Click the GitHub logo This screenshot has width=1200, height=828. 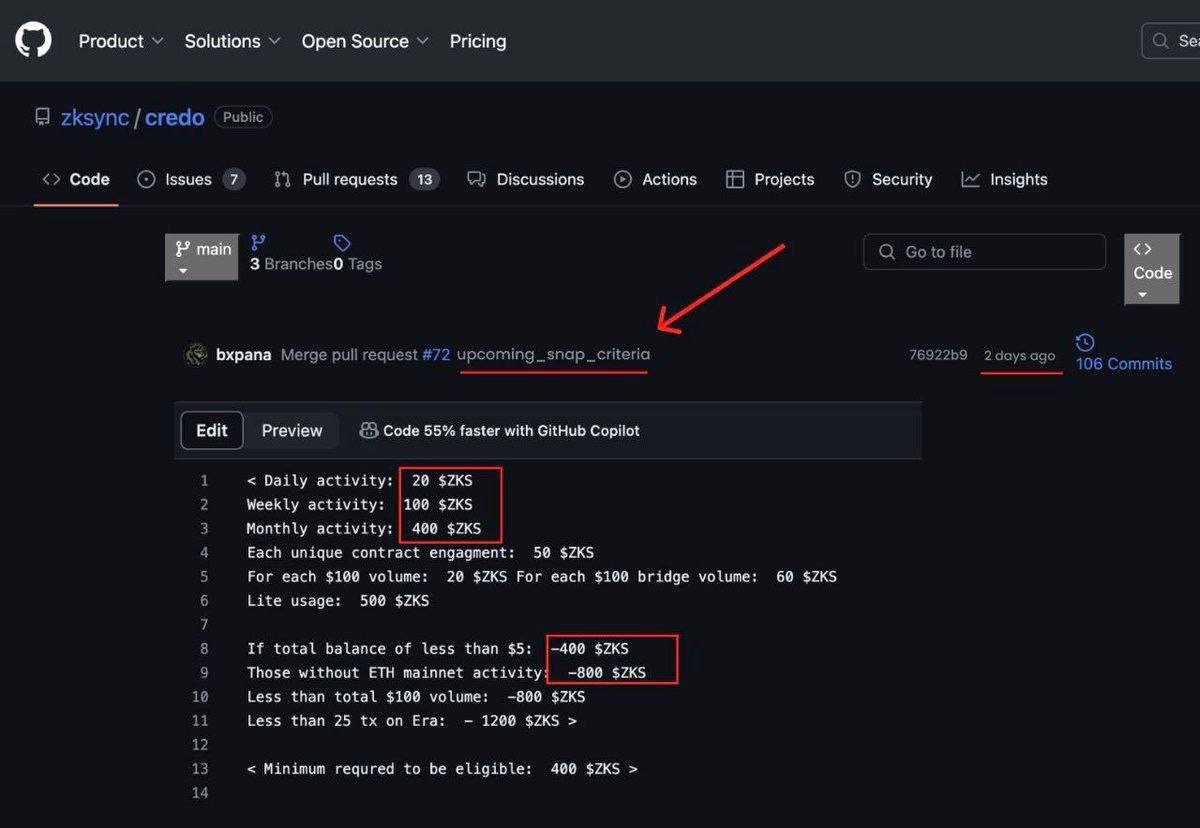(33, 40)
